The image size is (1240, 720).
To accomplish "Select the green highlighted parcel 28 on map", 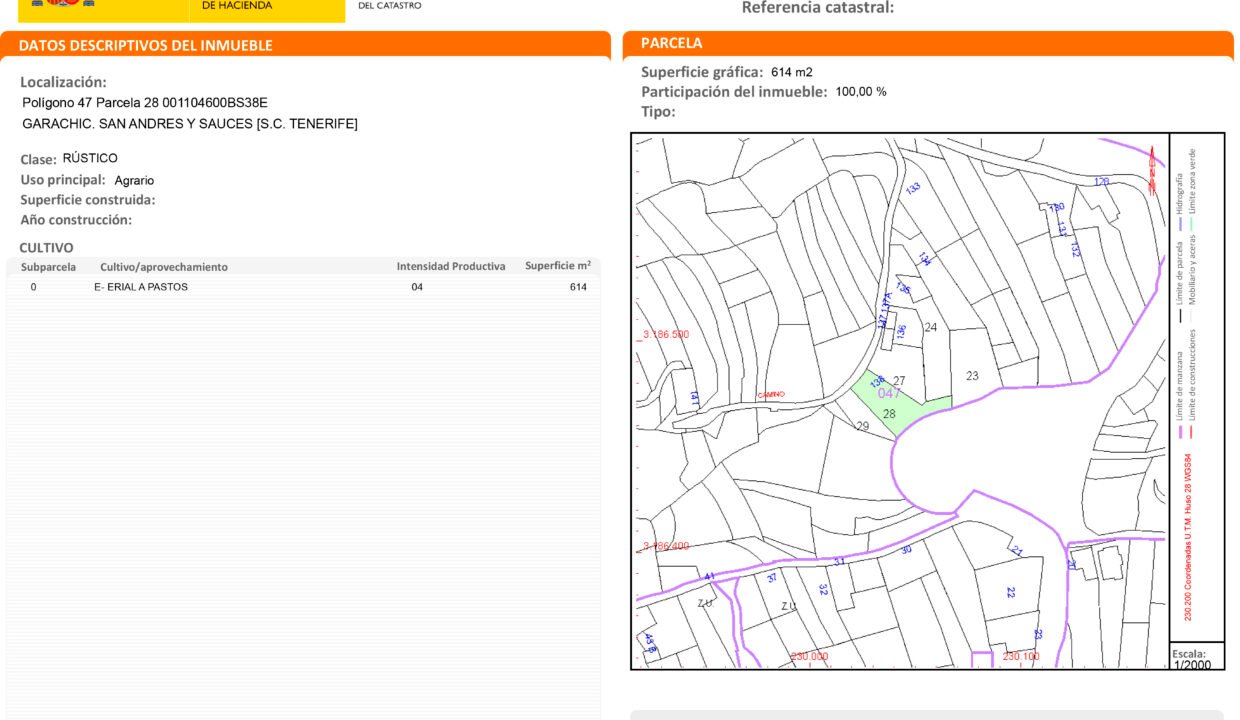I will pos(899,404).
